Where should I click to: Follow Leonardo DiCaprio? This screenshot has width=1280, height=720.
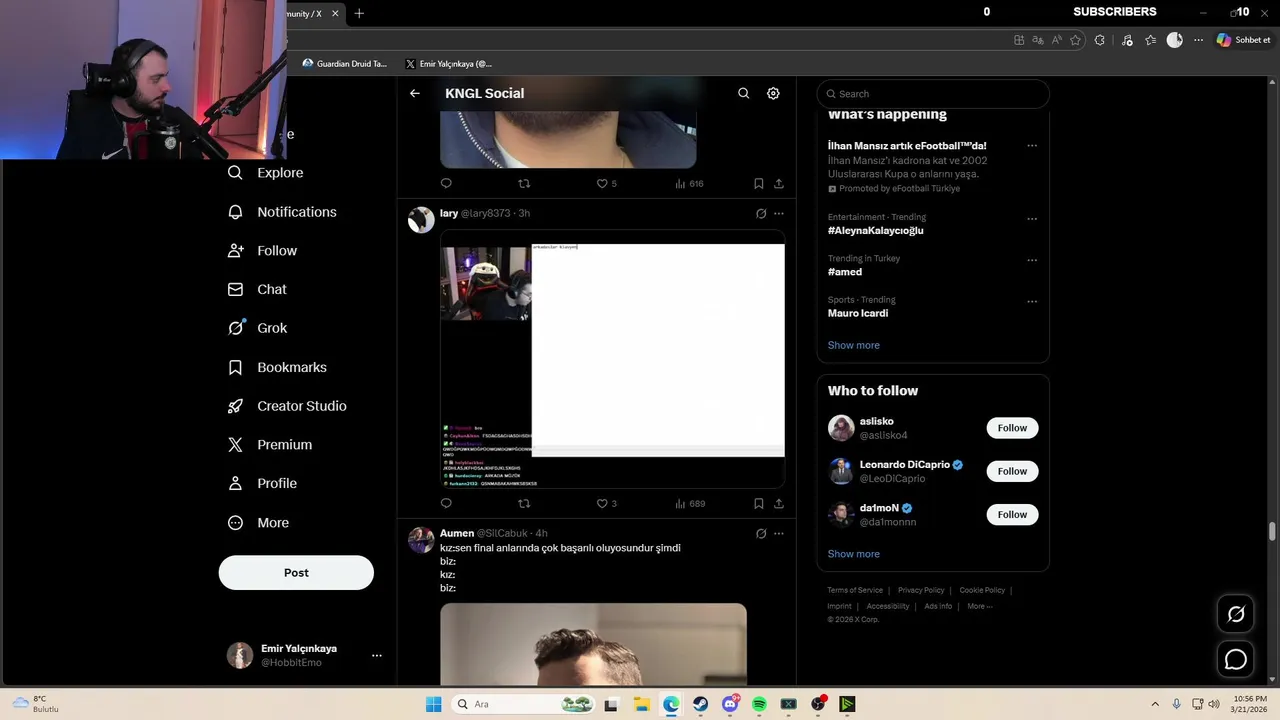1012,471
